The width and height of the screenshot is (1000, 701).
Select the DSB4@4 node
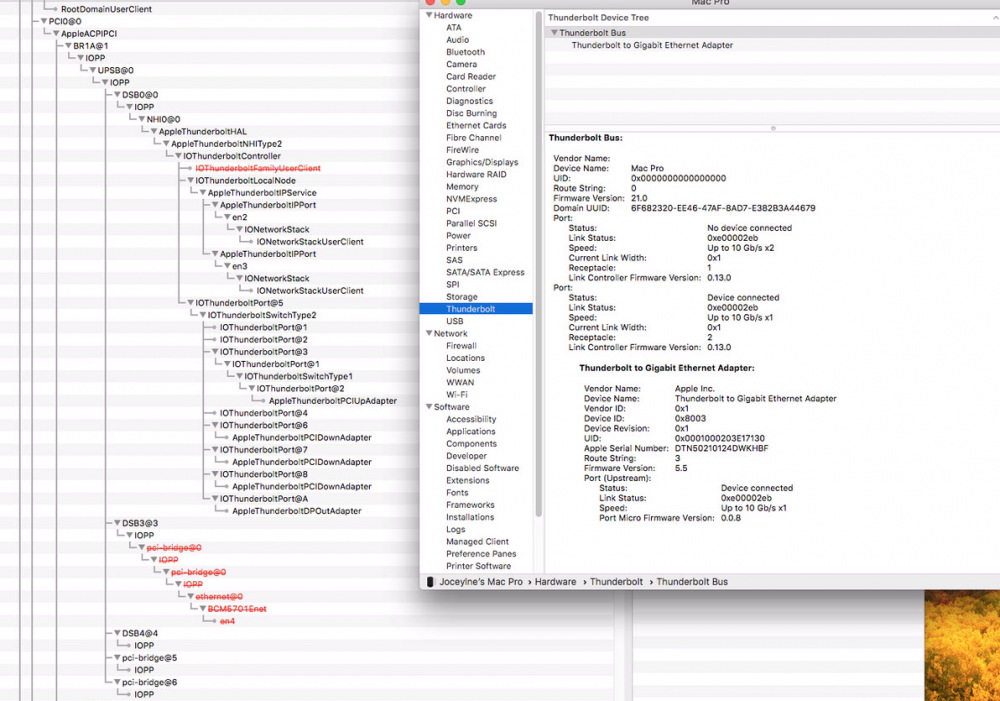tap(140, 633)
